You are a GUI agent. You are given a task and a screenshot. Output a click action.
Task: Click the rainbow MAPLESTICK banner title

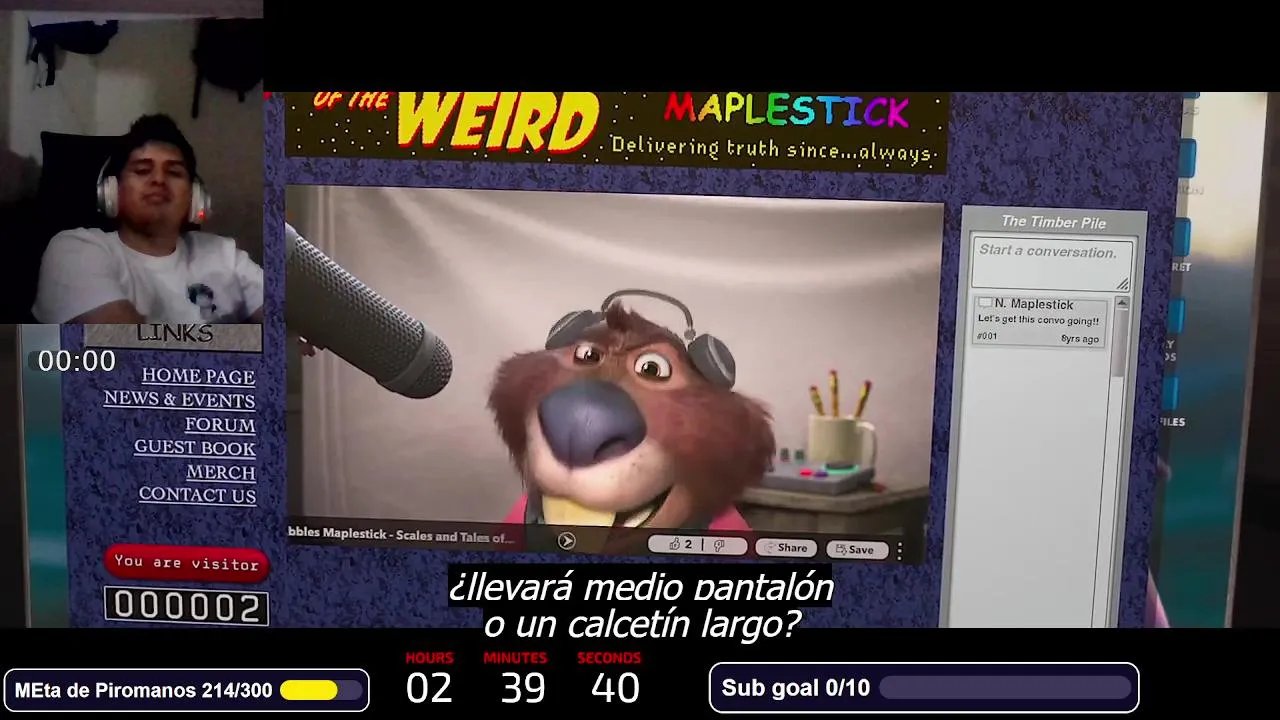(x=786, y=111)
